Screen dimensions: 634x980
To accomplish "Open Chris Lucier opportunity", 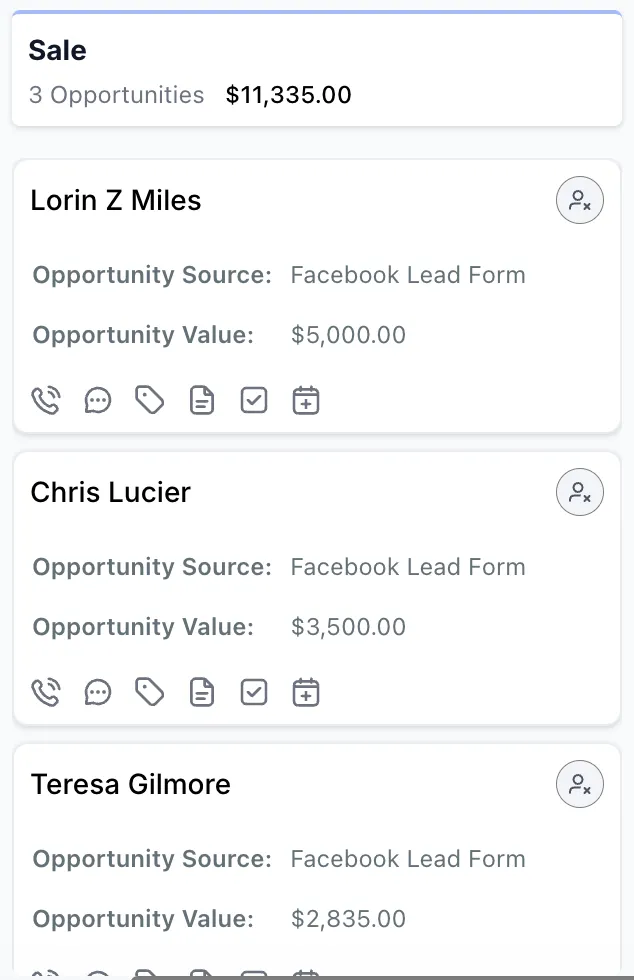I will tap(111, 492).
